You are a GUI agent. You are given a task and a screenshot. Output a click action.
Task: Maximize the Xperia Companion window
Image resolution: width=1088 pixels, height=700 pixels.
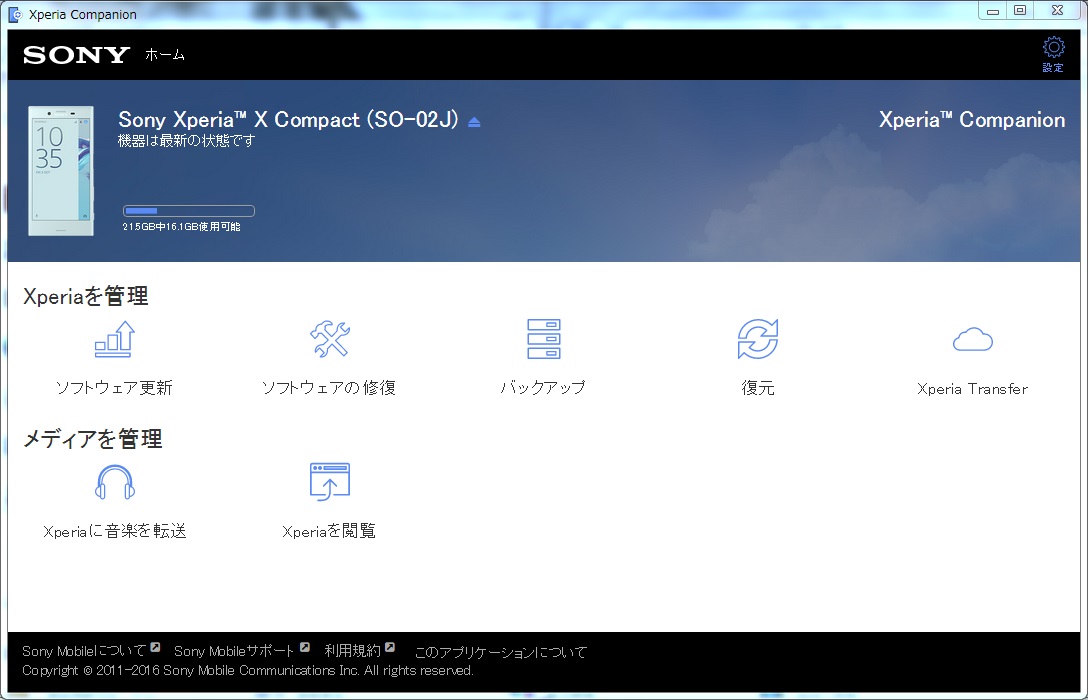(1020, 10)
